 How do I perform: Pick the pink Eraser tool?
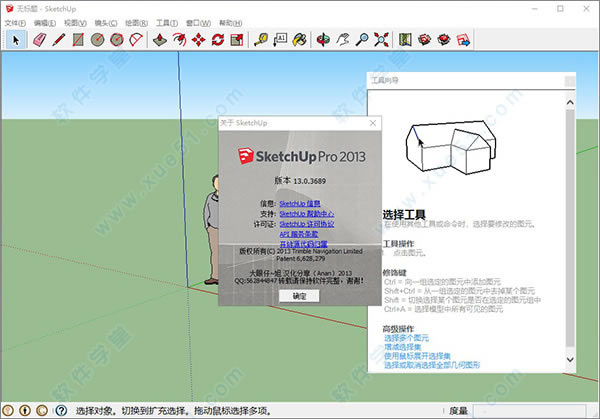click(x=40, y=40)
